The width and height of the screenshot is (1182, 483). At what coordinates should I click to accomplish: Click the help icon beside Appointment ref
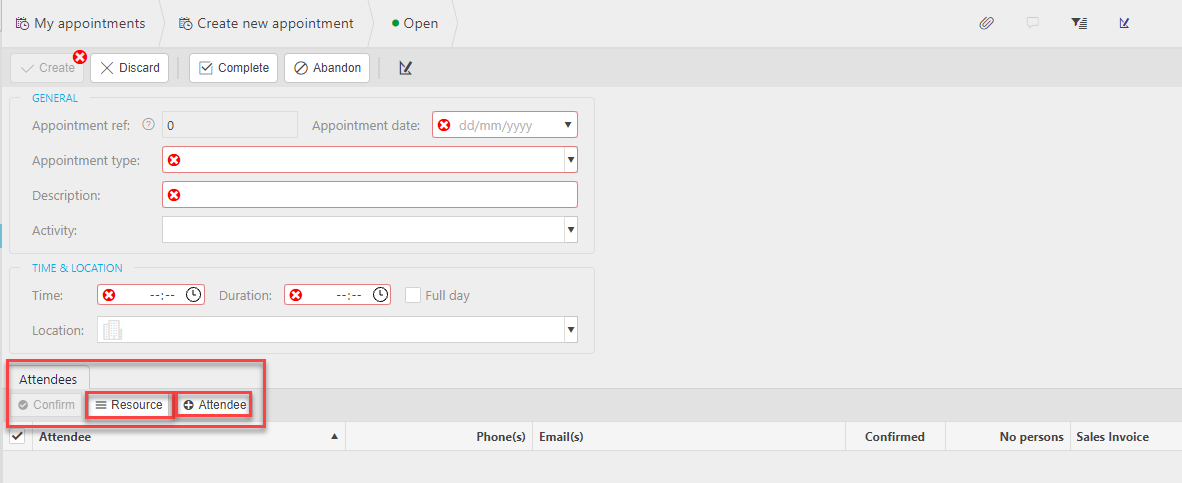(149, 125)
